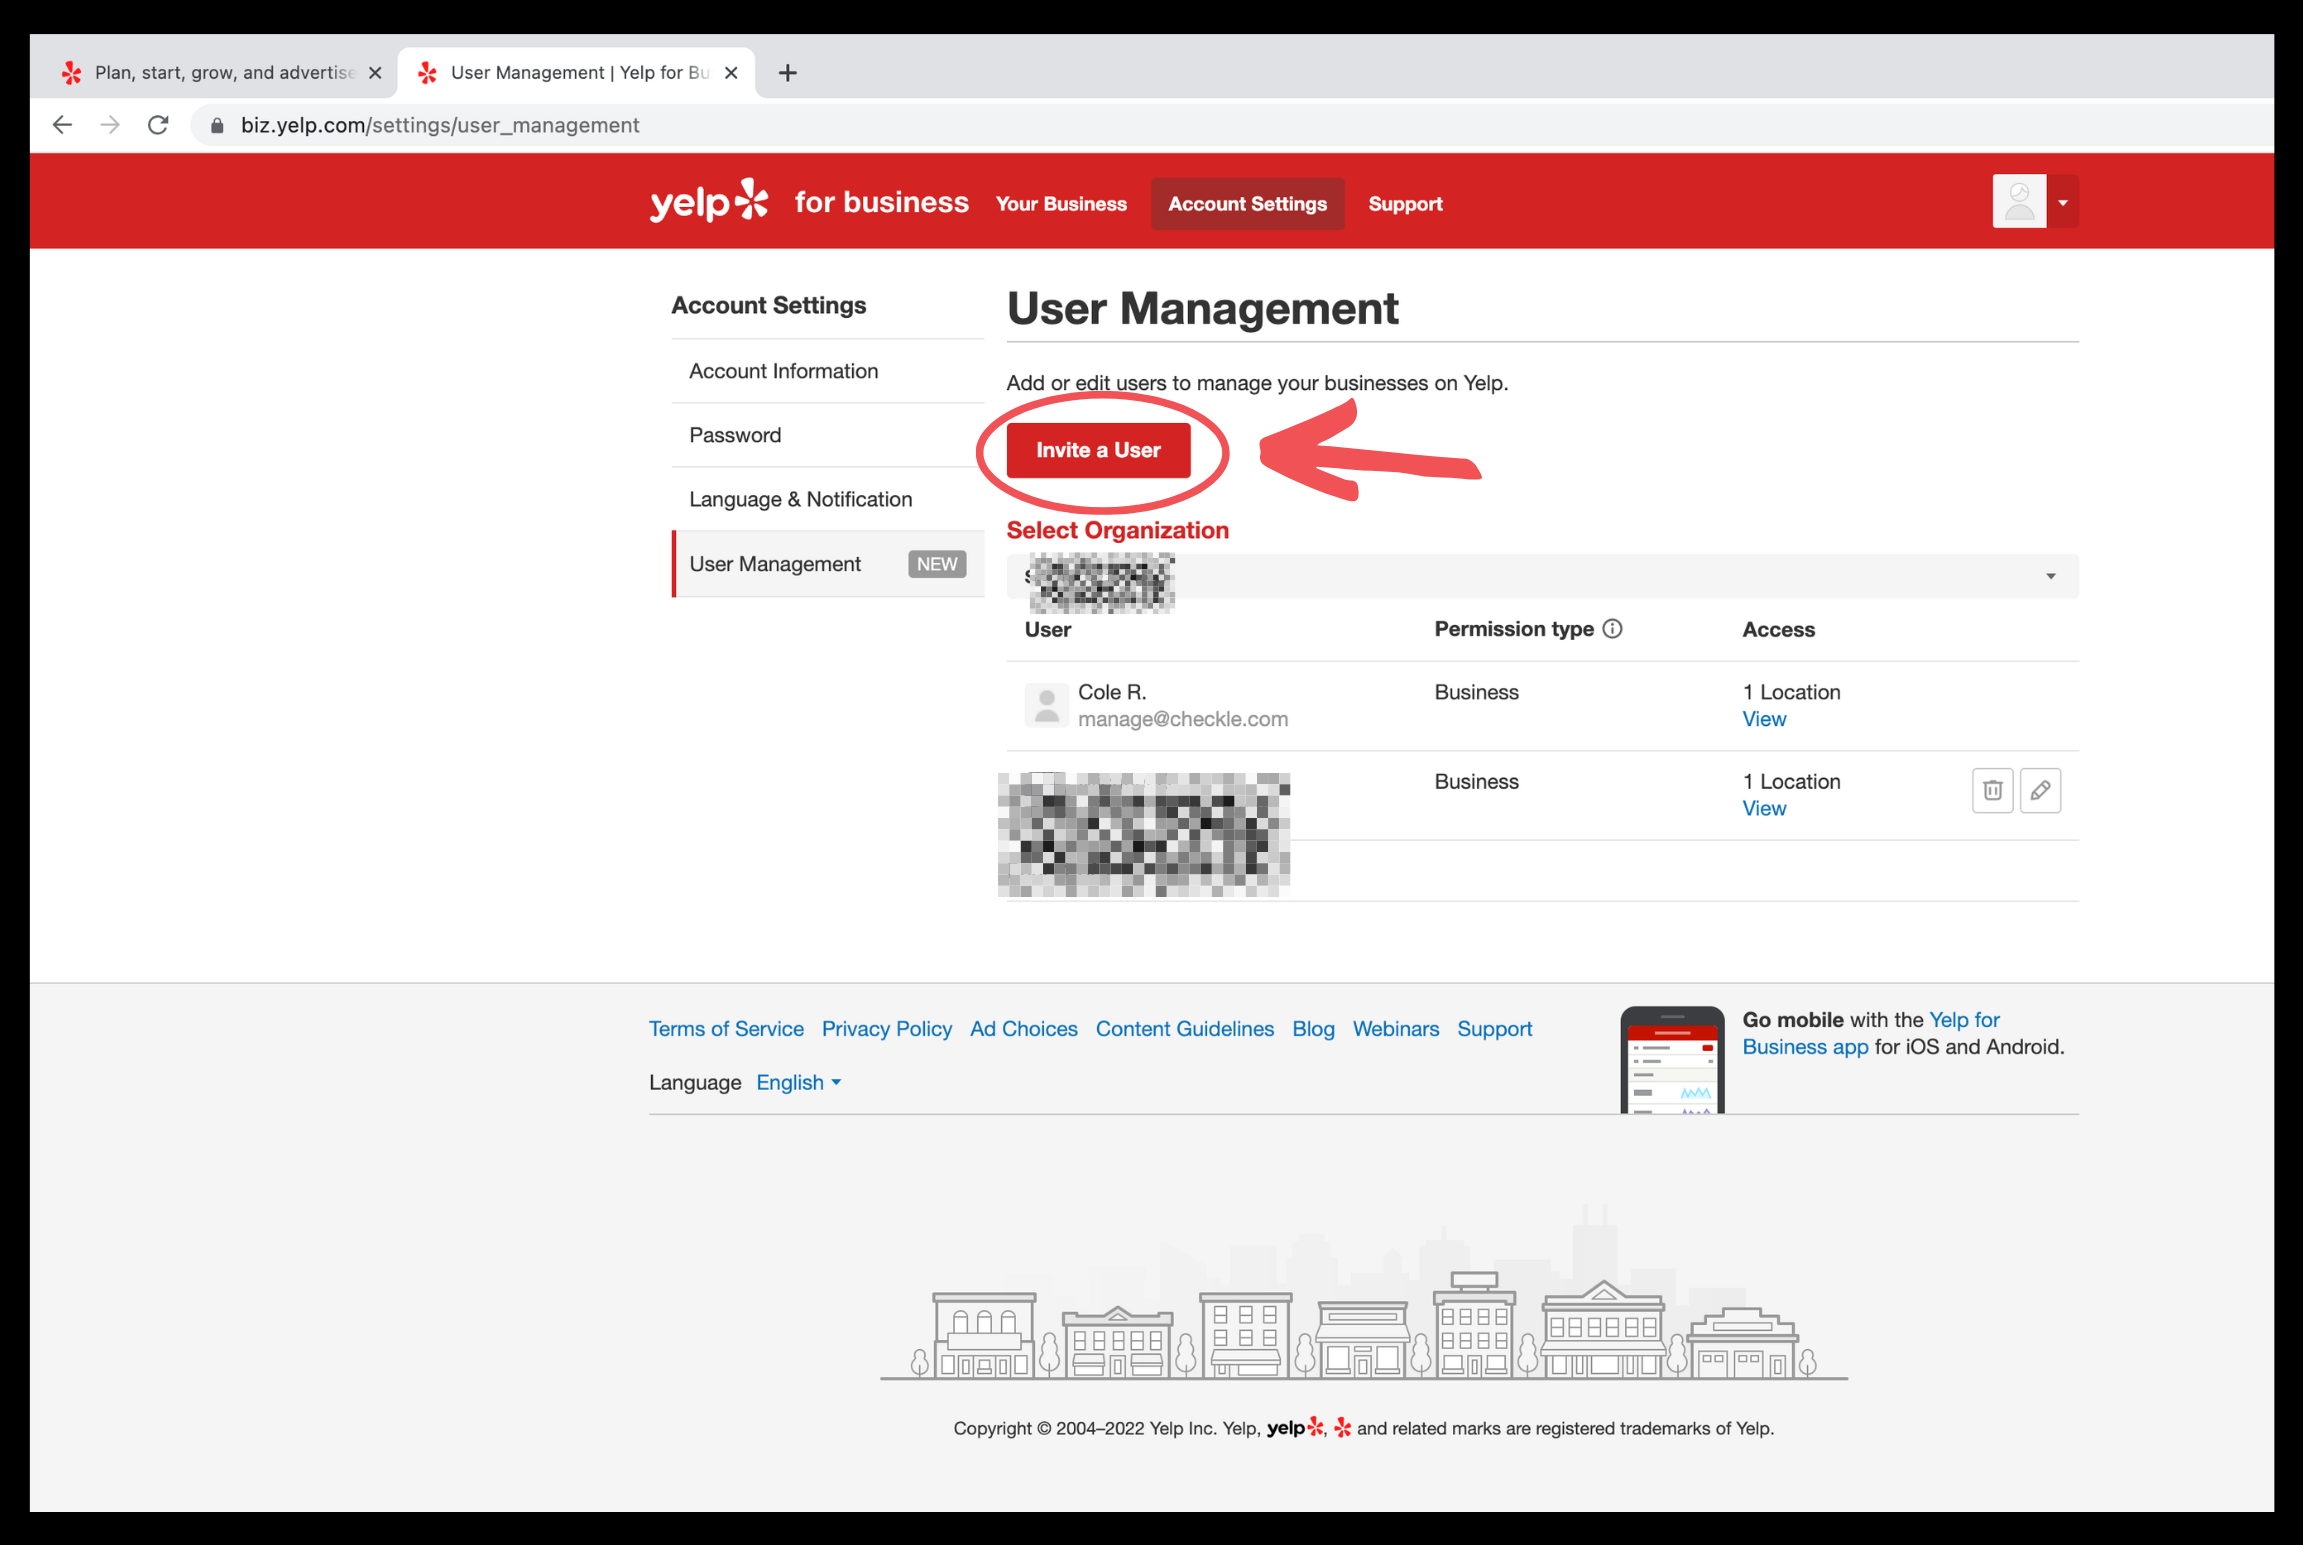Delete the second user with trash icon
This screenshot has height=1545, width=2303.
click(x=1992, y=790)
